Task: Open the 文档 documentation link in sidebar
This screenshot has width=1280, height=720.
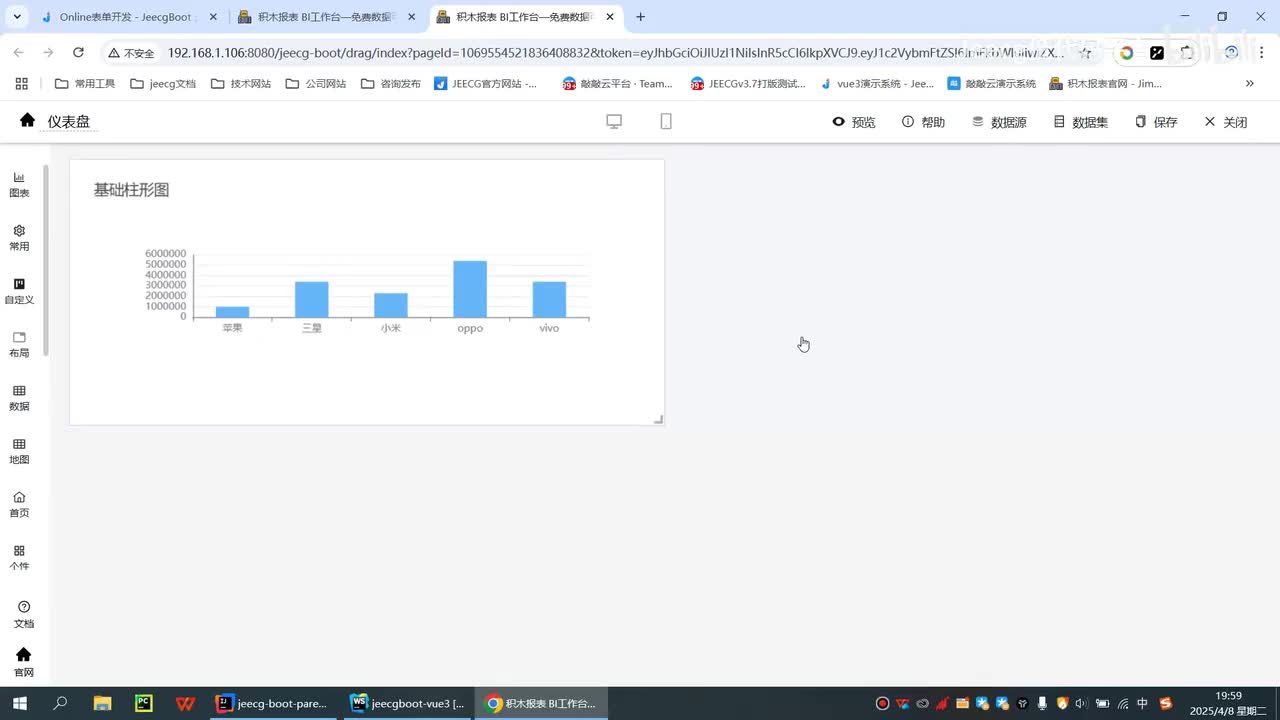Action: [x=24, y=615]
